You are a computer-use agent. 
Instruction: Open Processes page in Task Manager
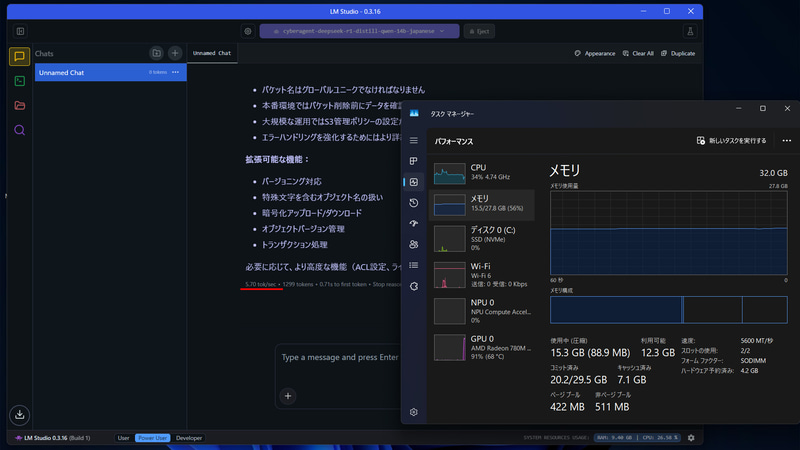414,161
